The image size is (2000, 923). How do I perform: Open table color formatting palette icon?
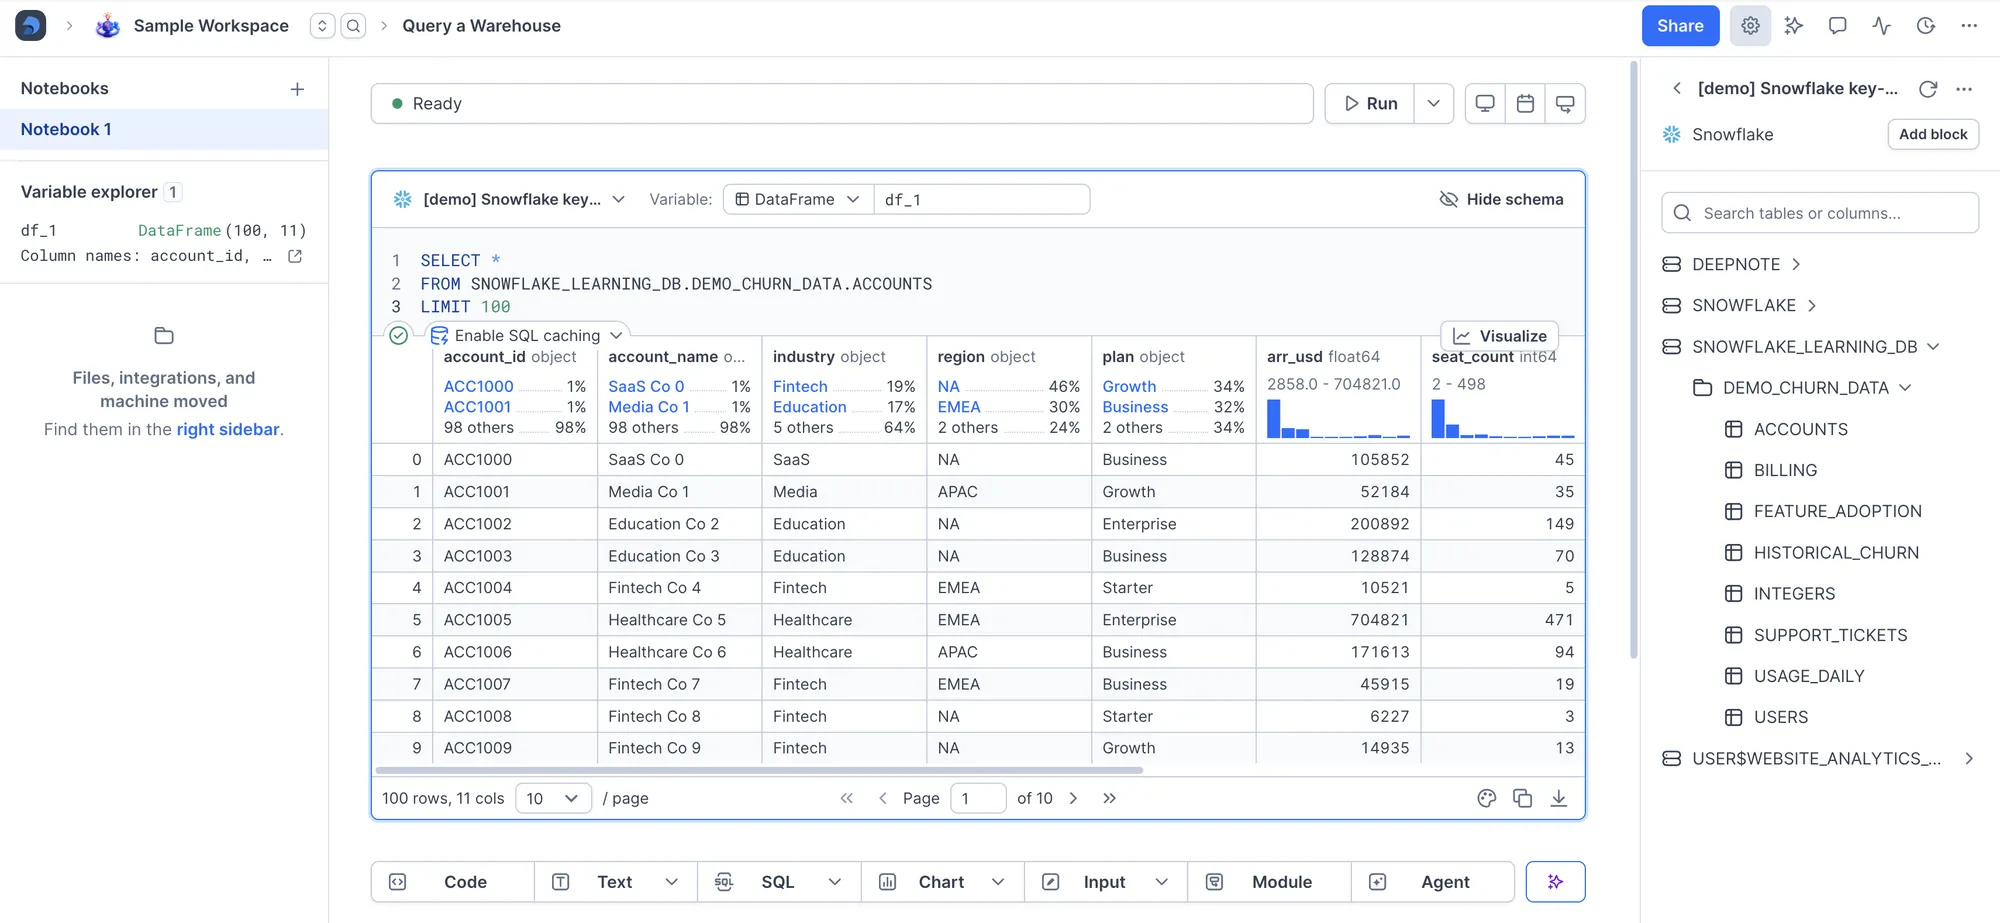(x=1487, y=798)
